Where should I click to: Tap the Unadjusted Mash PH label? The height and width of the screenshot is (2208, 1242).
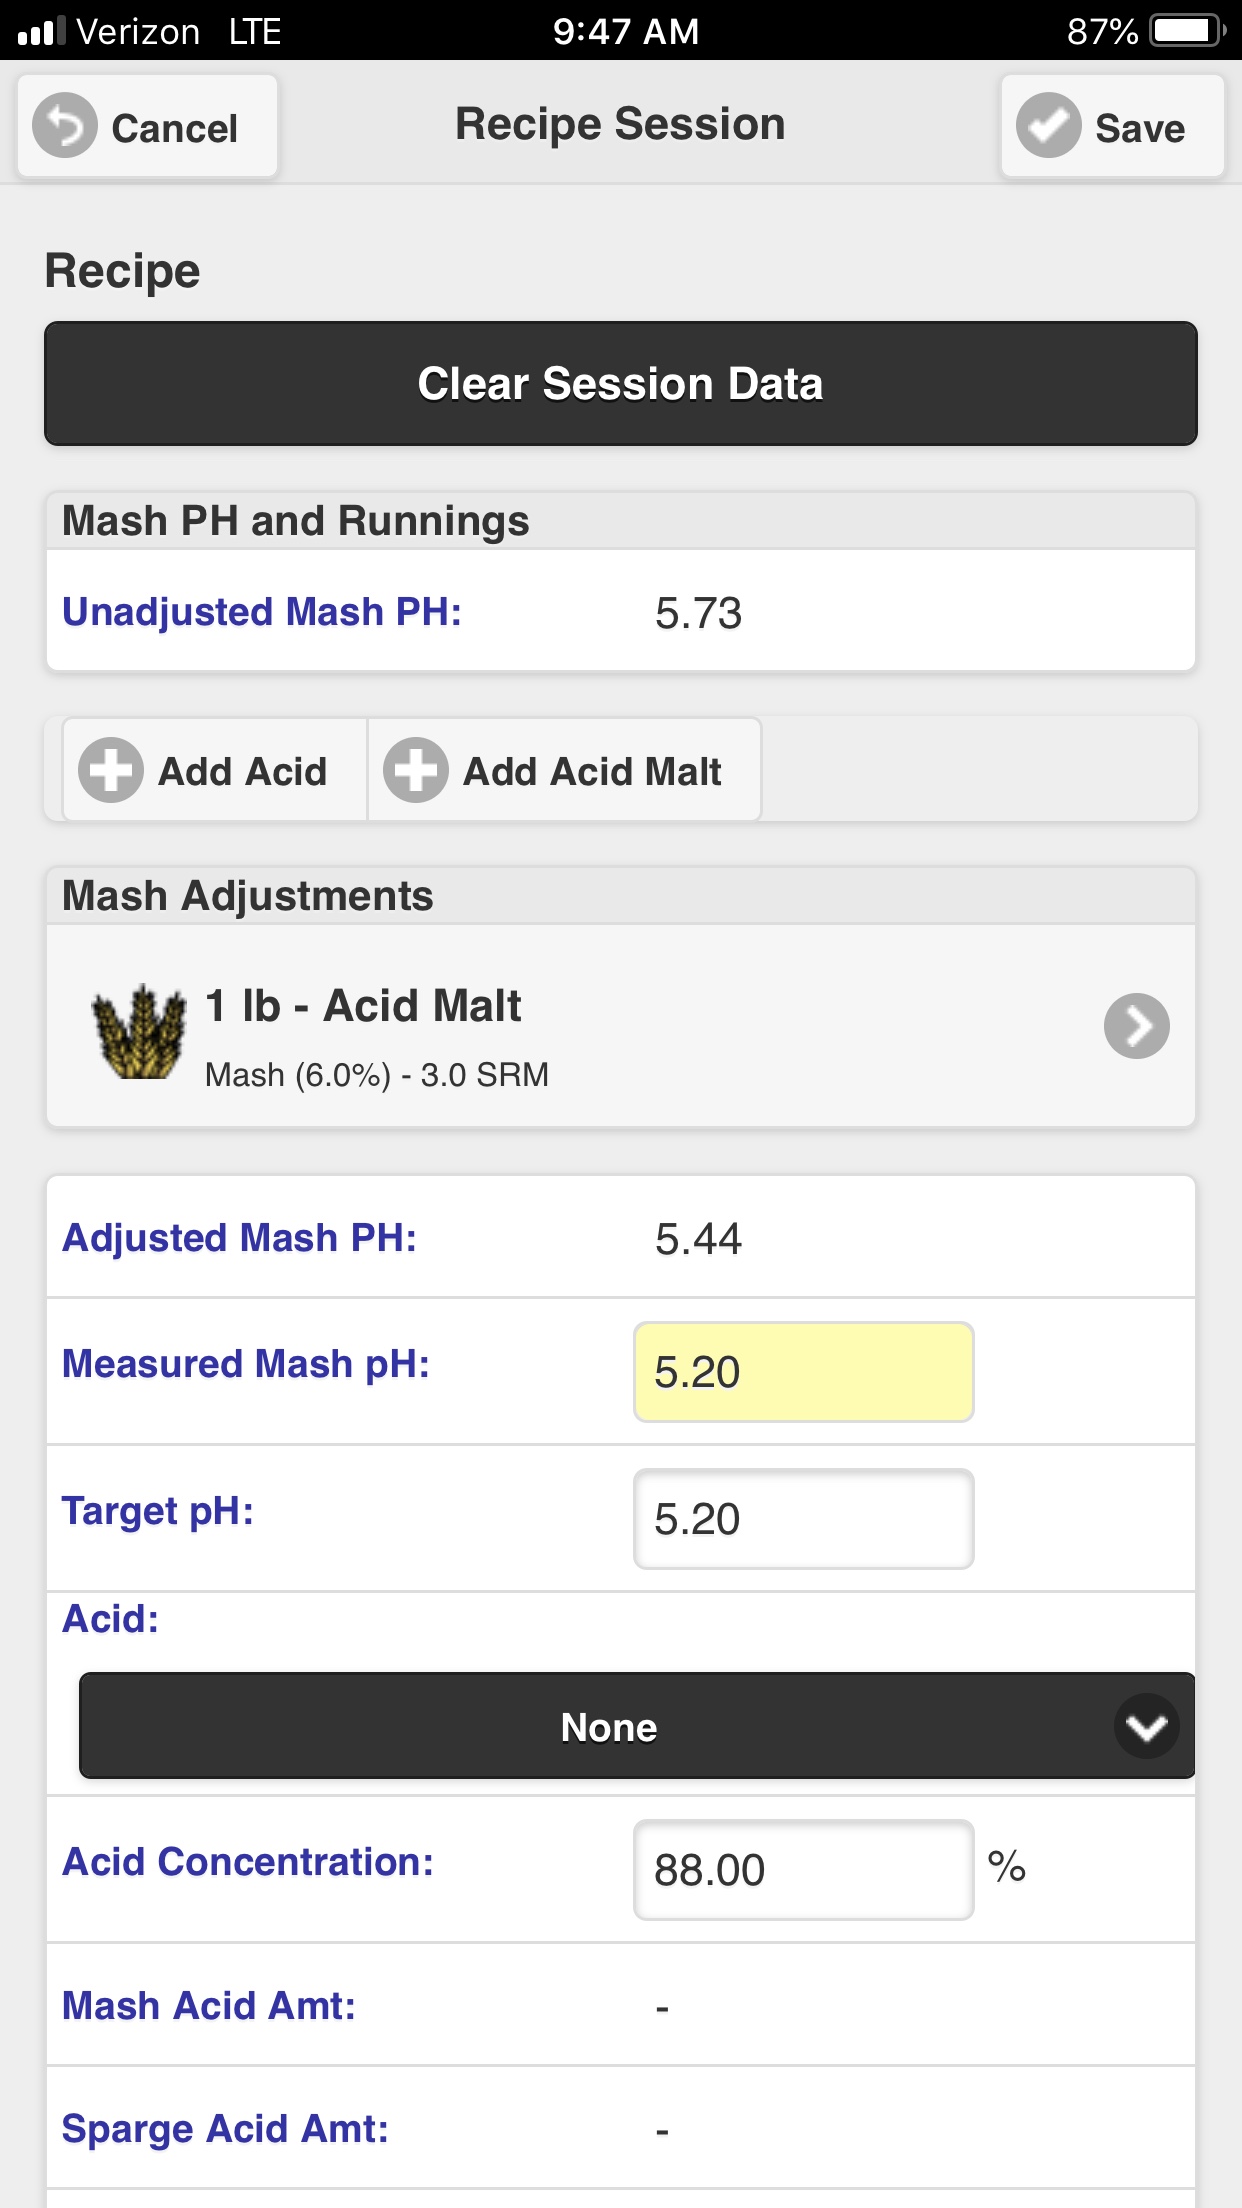[262, 612]
